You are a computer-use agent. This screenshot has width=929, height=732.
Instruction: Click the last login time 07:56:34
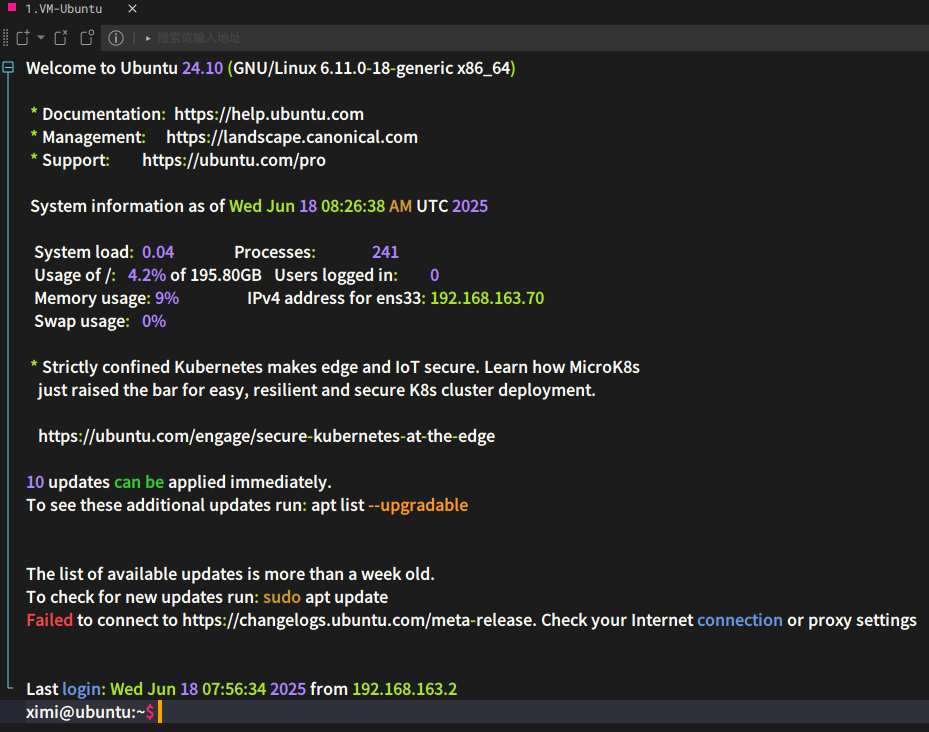pos(234,689)
